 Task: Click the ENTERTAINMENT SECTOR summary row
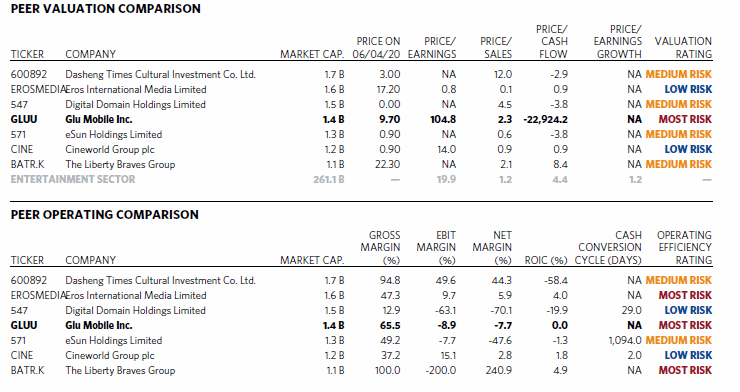pos(361,179)
